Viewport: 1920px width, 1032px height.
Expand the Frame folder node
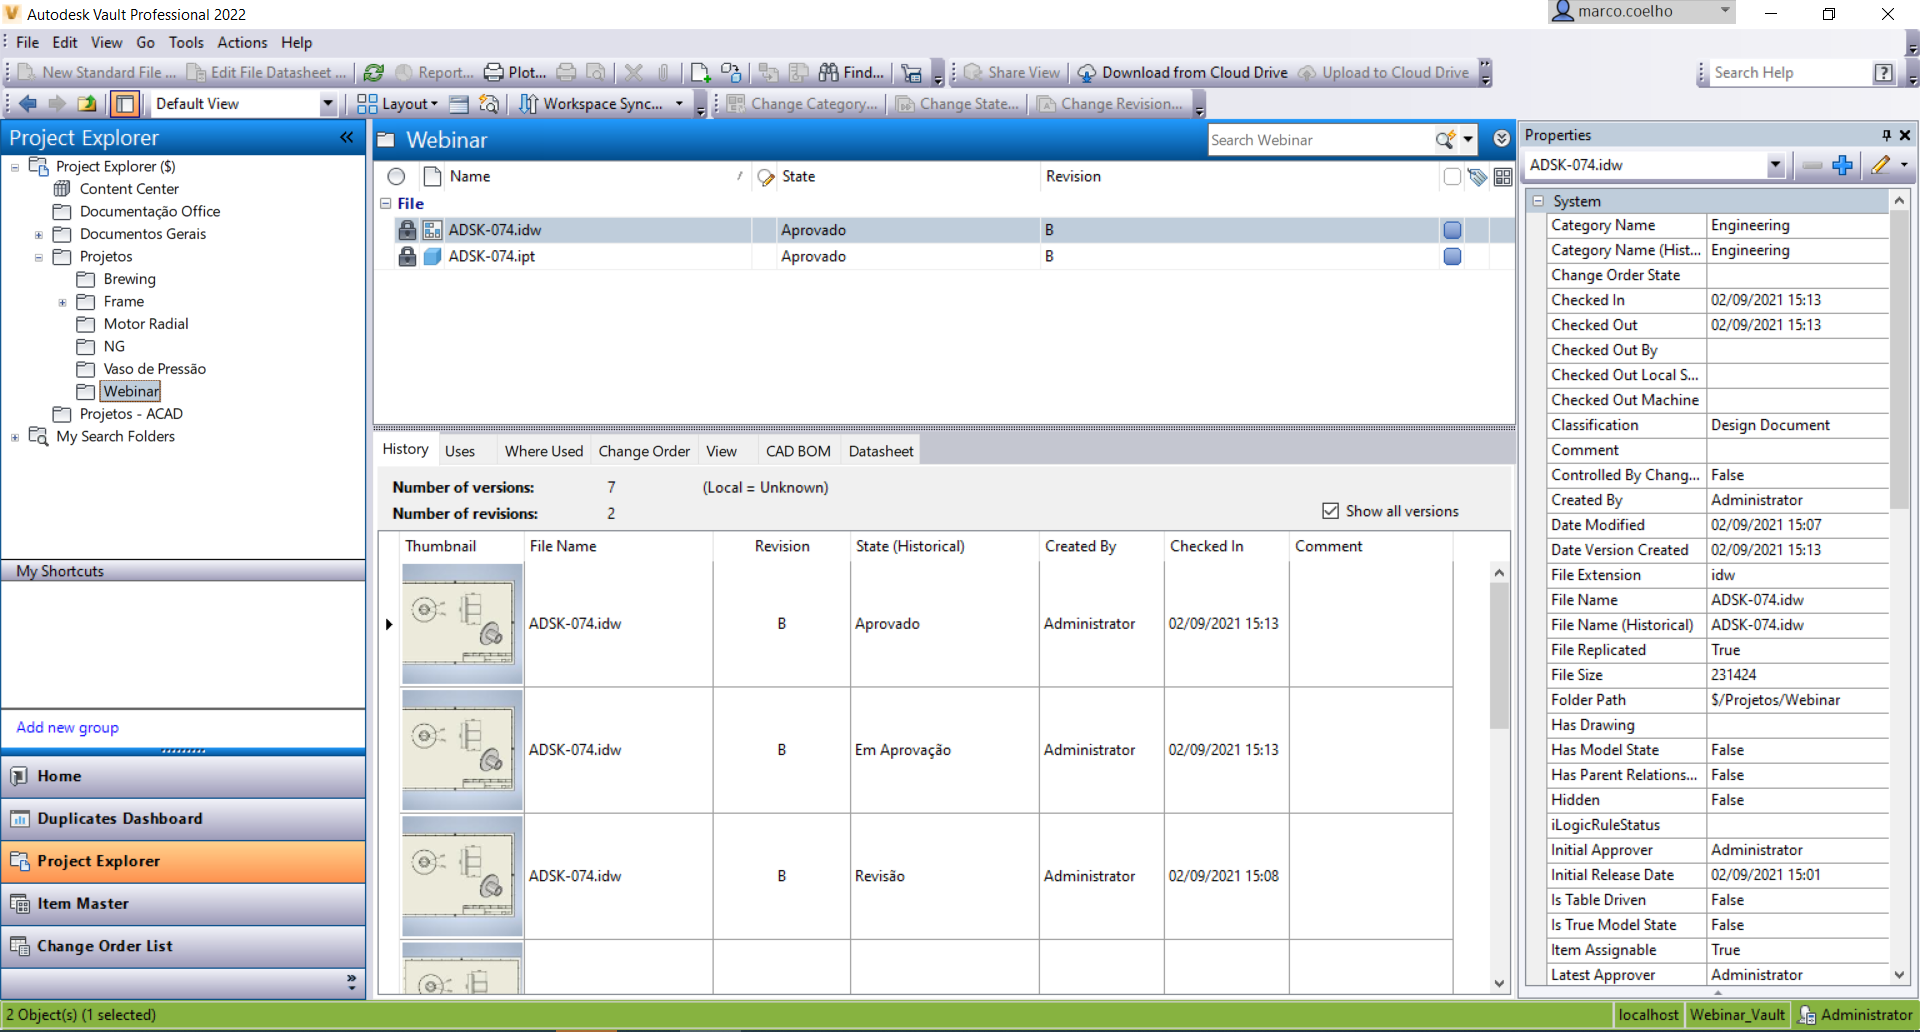[62, 302]
